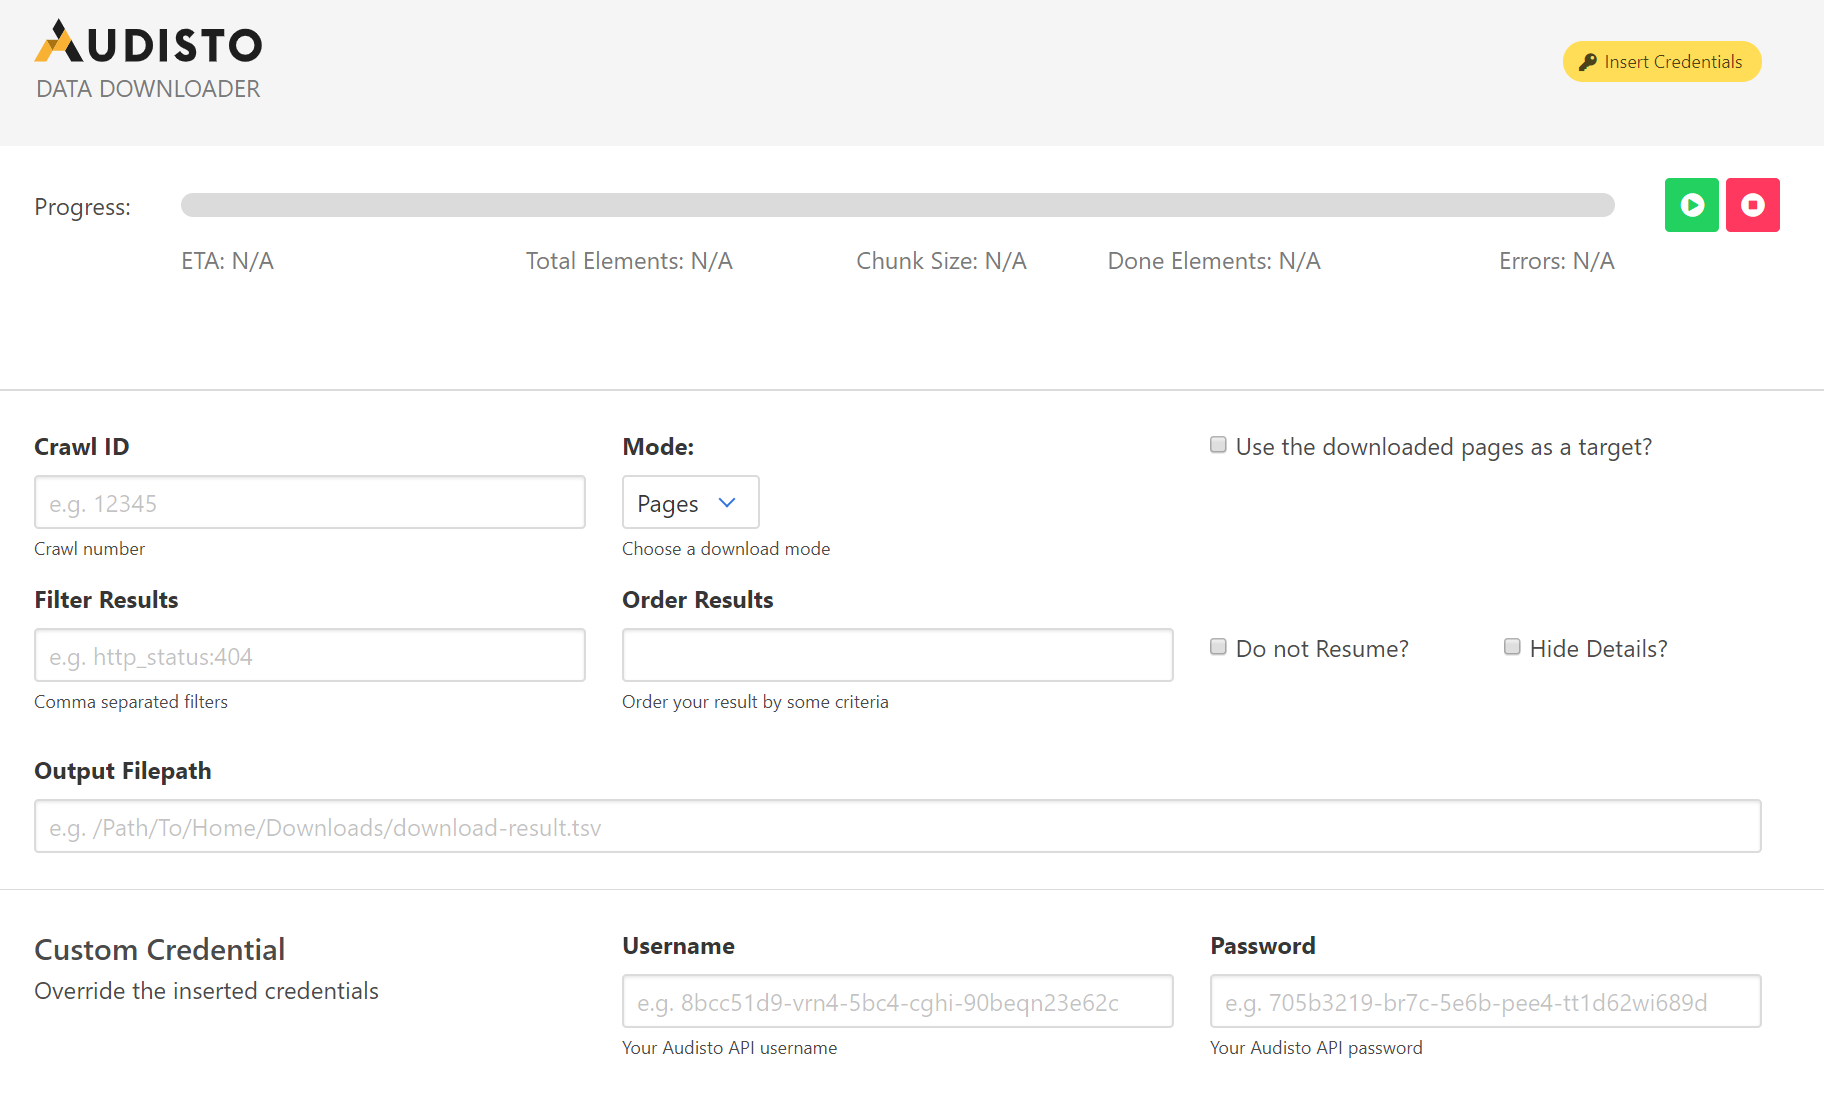The width and height of the screenshot is (1824, 1102).
Task: Click 'Override the inserted credentials' text
Action: (206, 991)
